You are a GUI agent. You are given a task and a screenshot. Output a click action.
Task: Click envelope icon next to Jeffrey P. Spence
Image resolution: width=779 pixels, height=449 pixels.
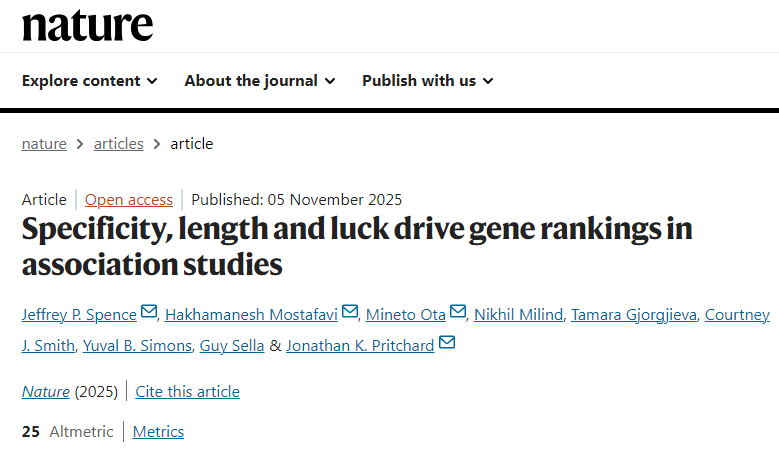pyautogui.click(x=149, y=313)
